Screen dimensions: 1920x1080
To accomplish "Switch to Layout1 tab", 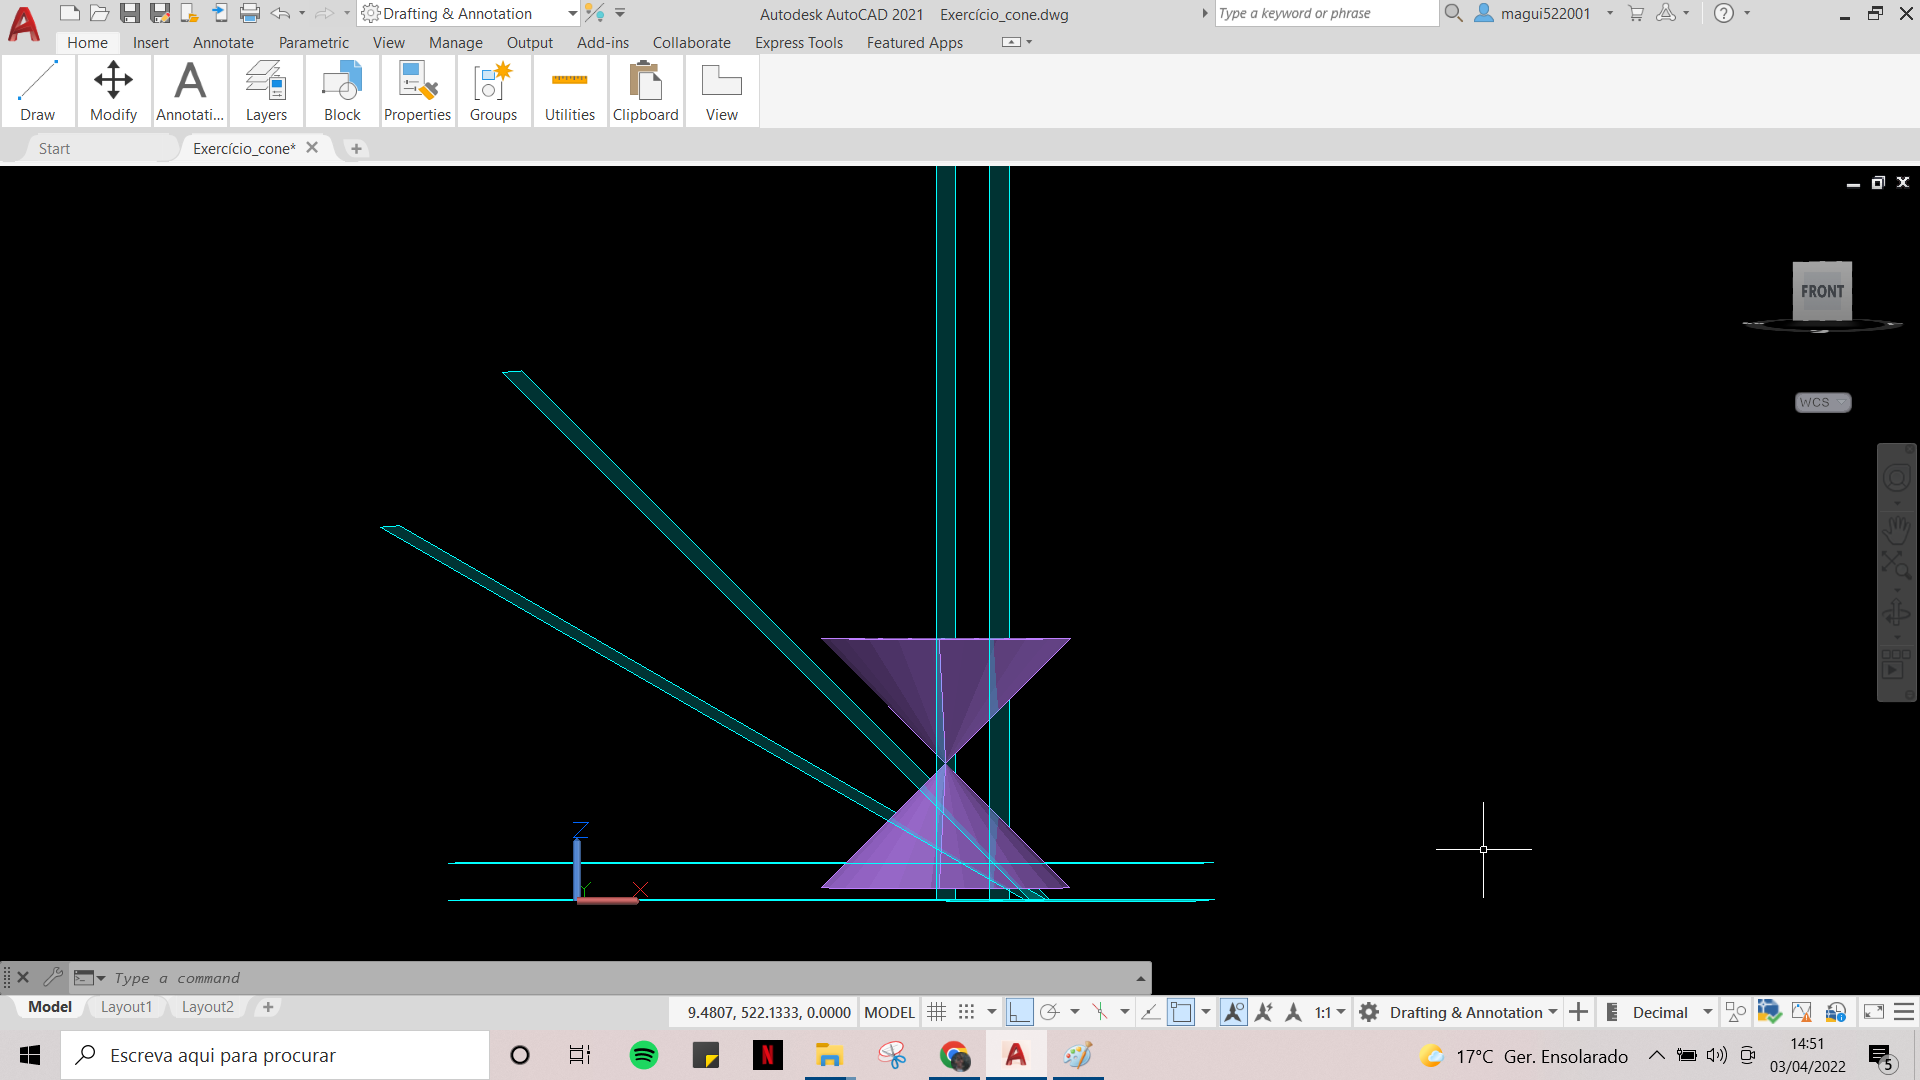I will pos(126,1007).
